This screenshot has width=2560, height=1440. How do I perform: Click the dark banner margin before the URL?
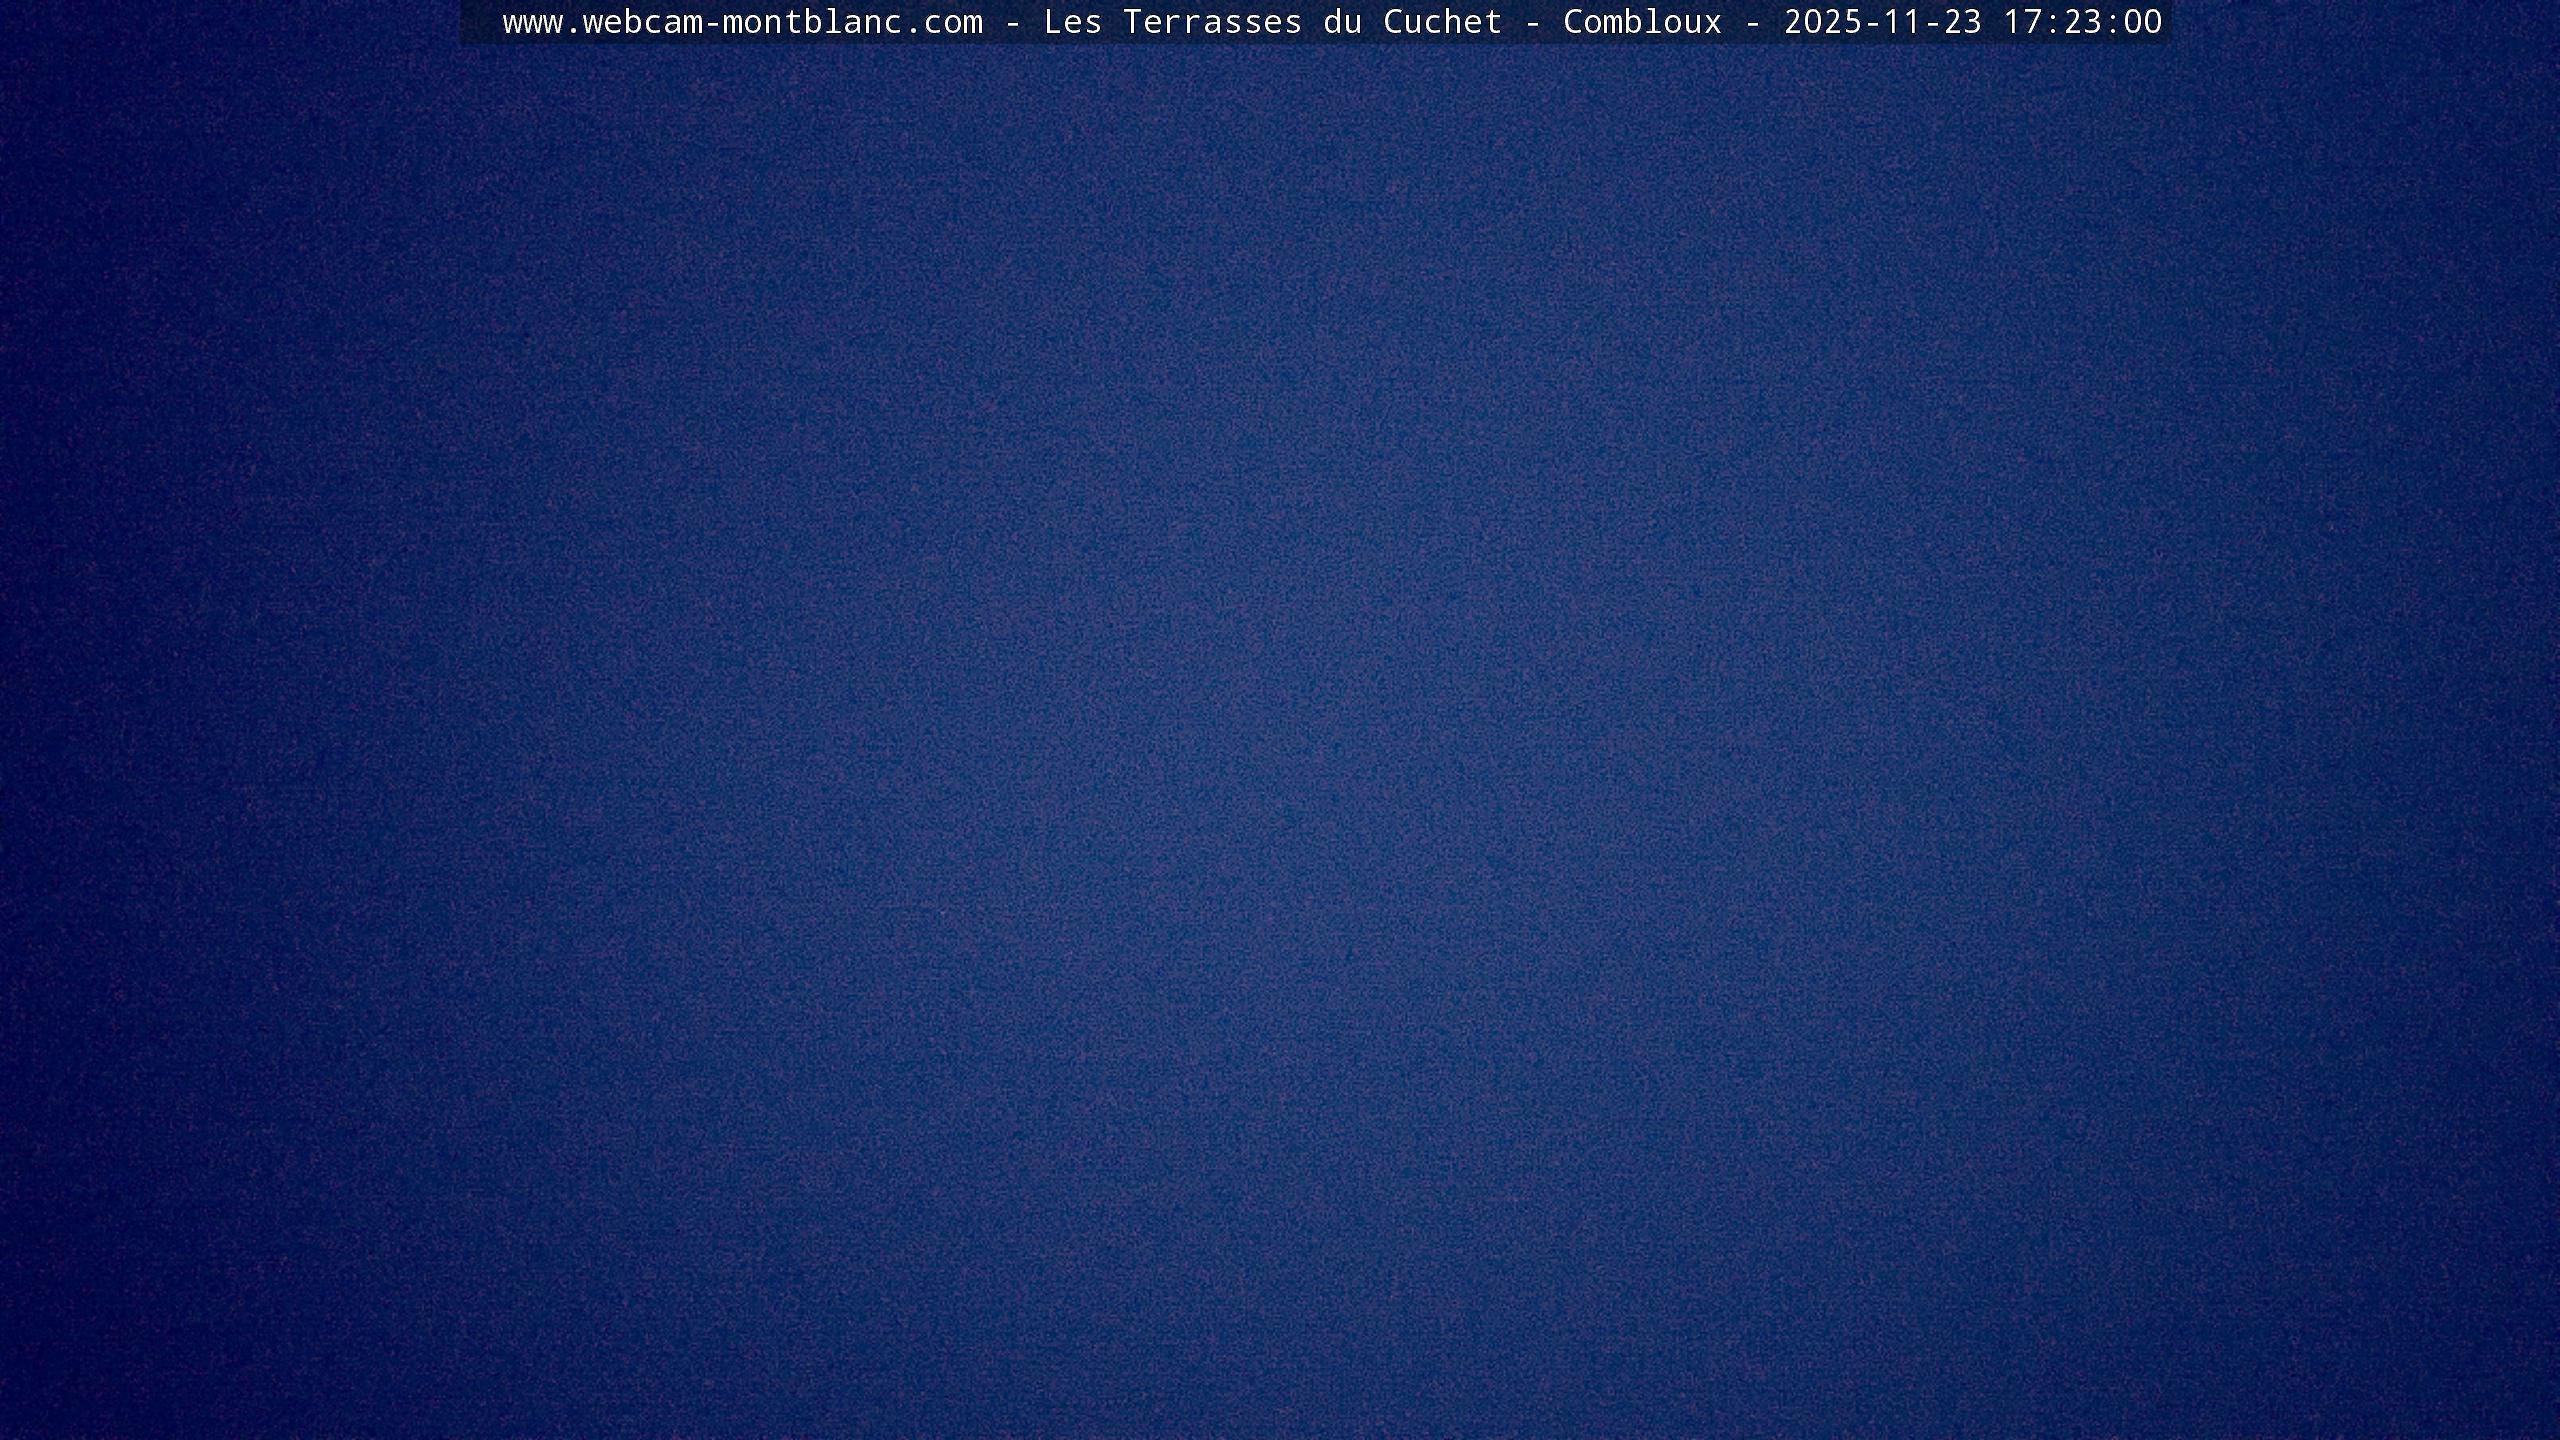pyautogui.click(x=480, y=22)
